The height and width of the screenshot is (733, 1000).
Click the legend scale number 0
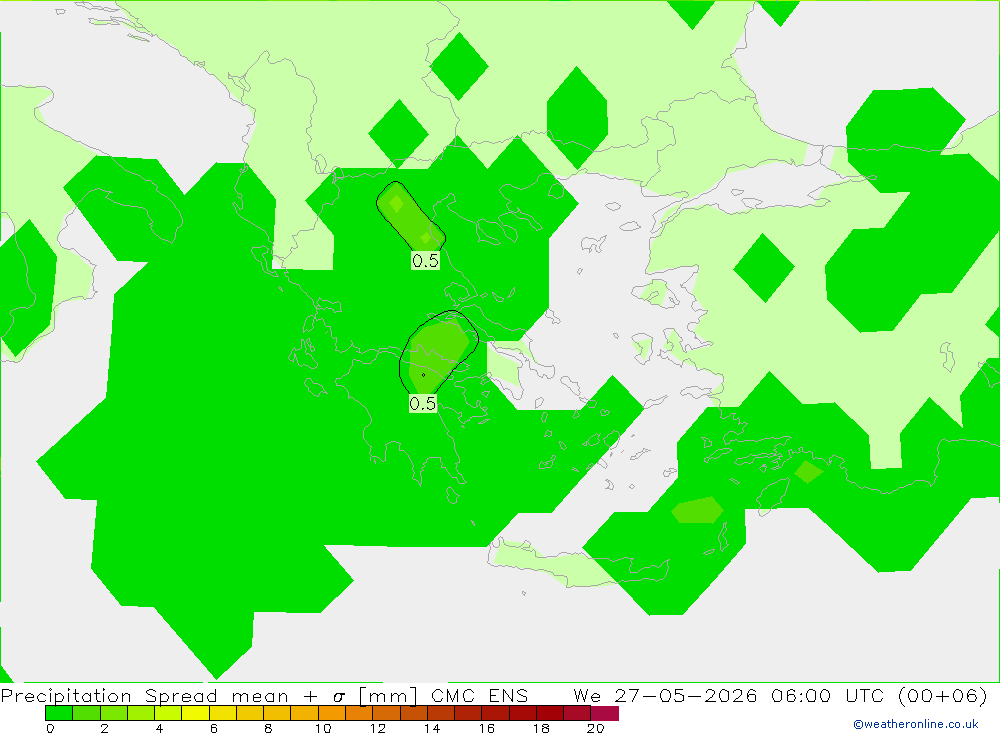(50, 728)
